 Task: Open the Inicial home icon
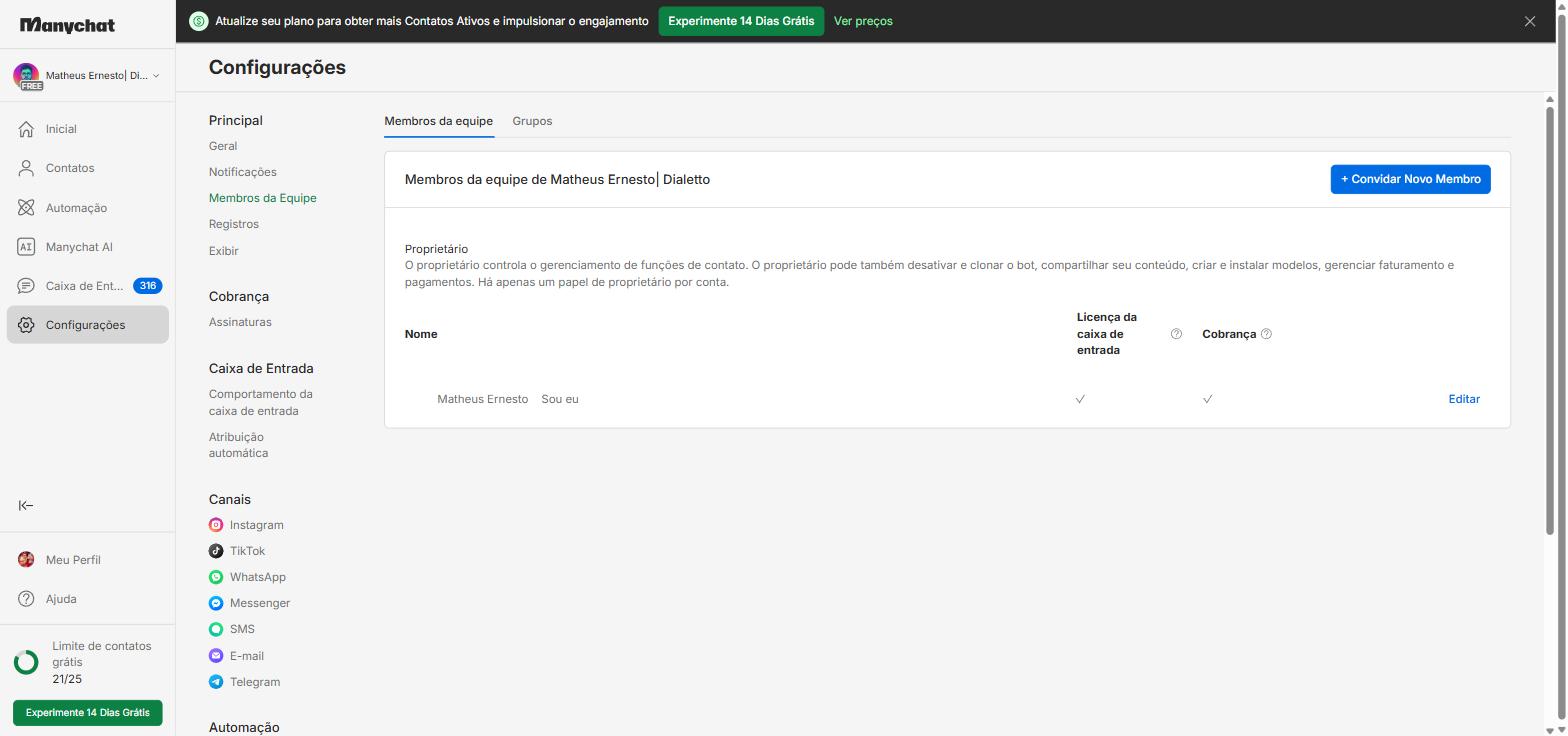pyautogui.click(x=26, y=129)
